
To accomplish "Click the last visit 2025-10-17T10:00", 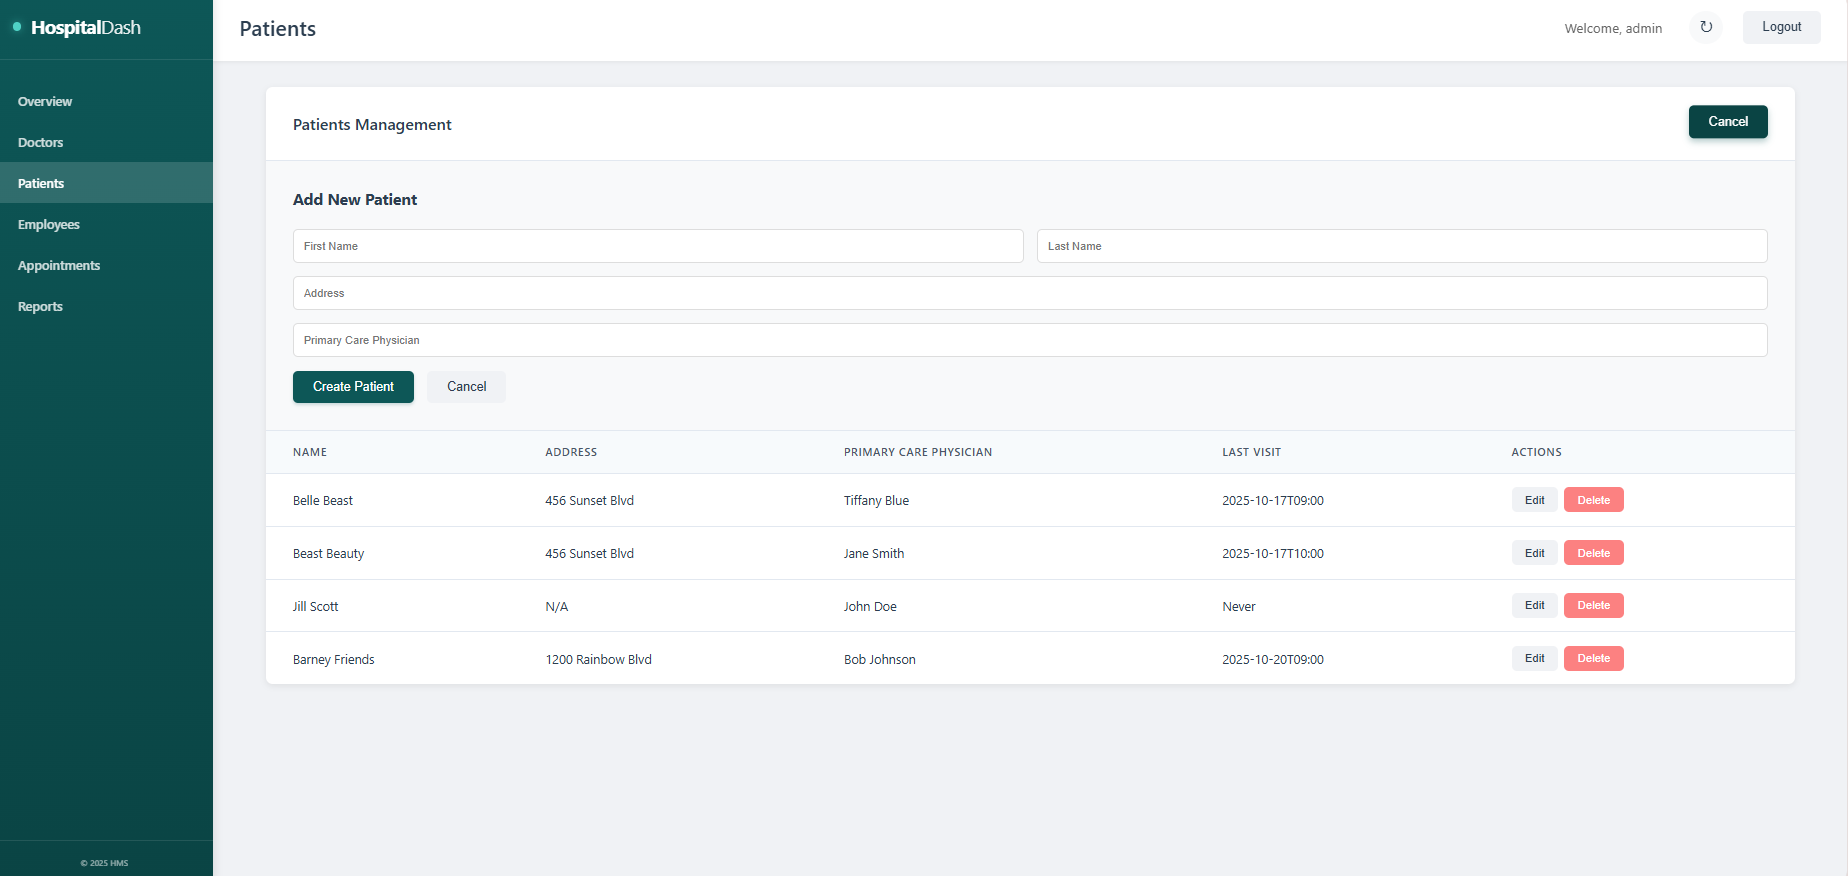I will coord(1273,554).
